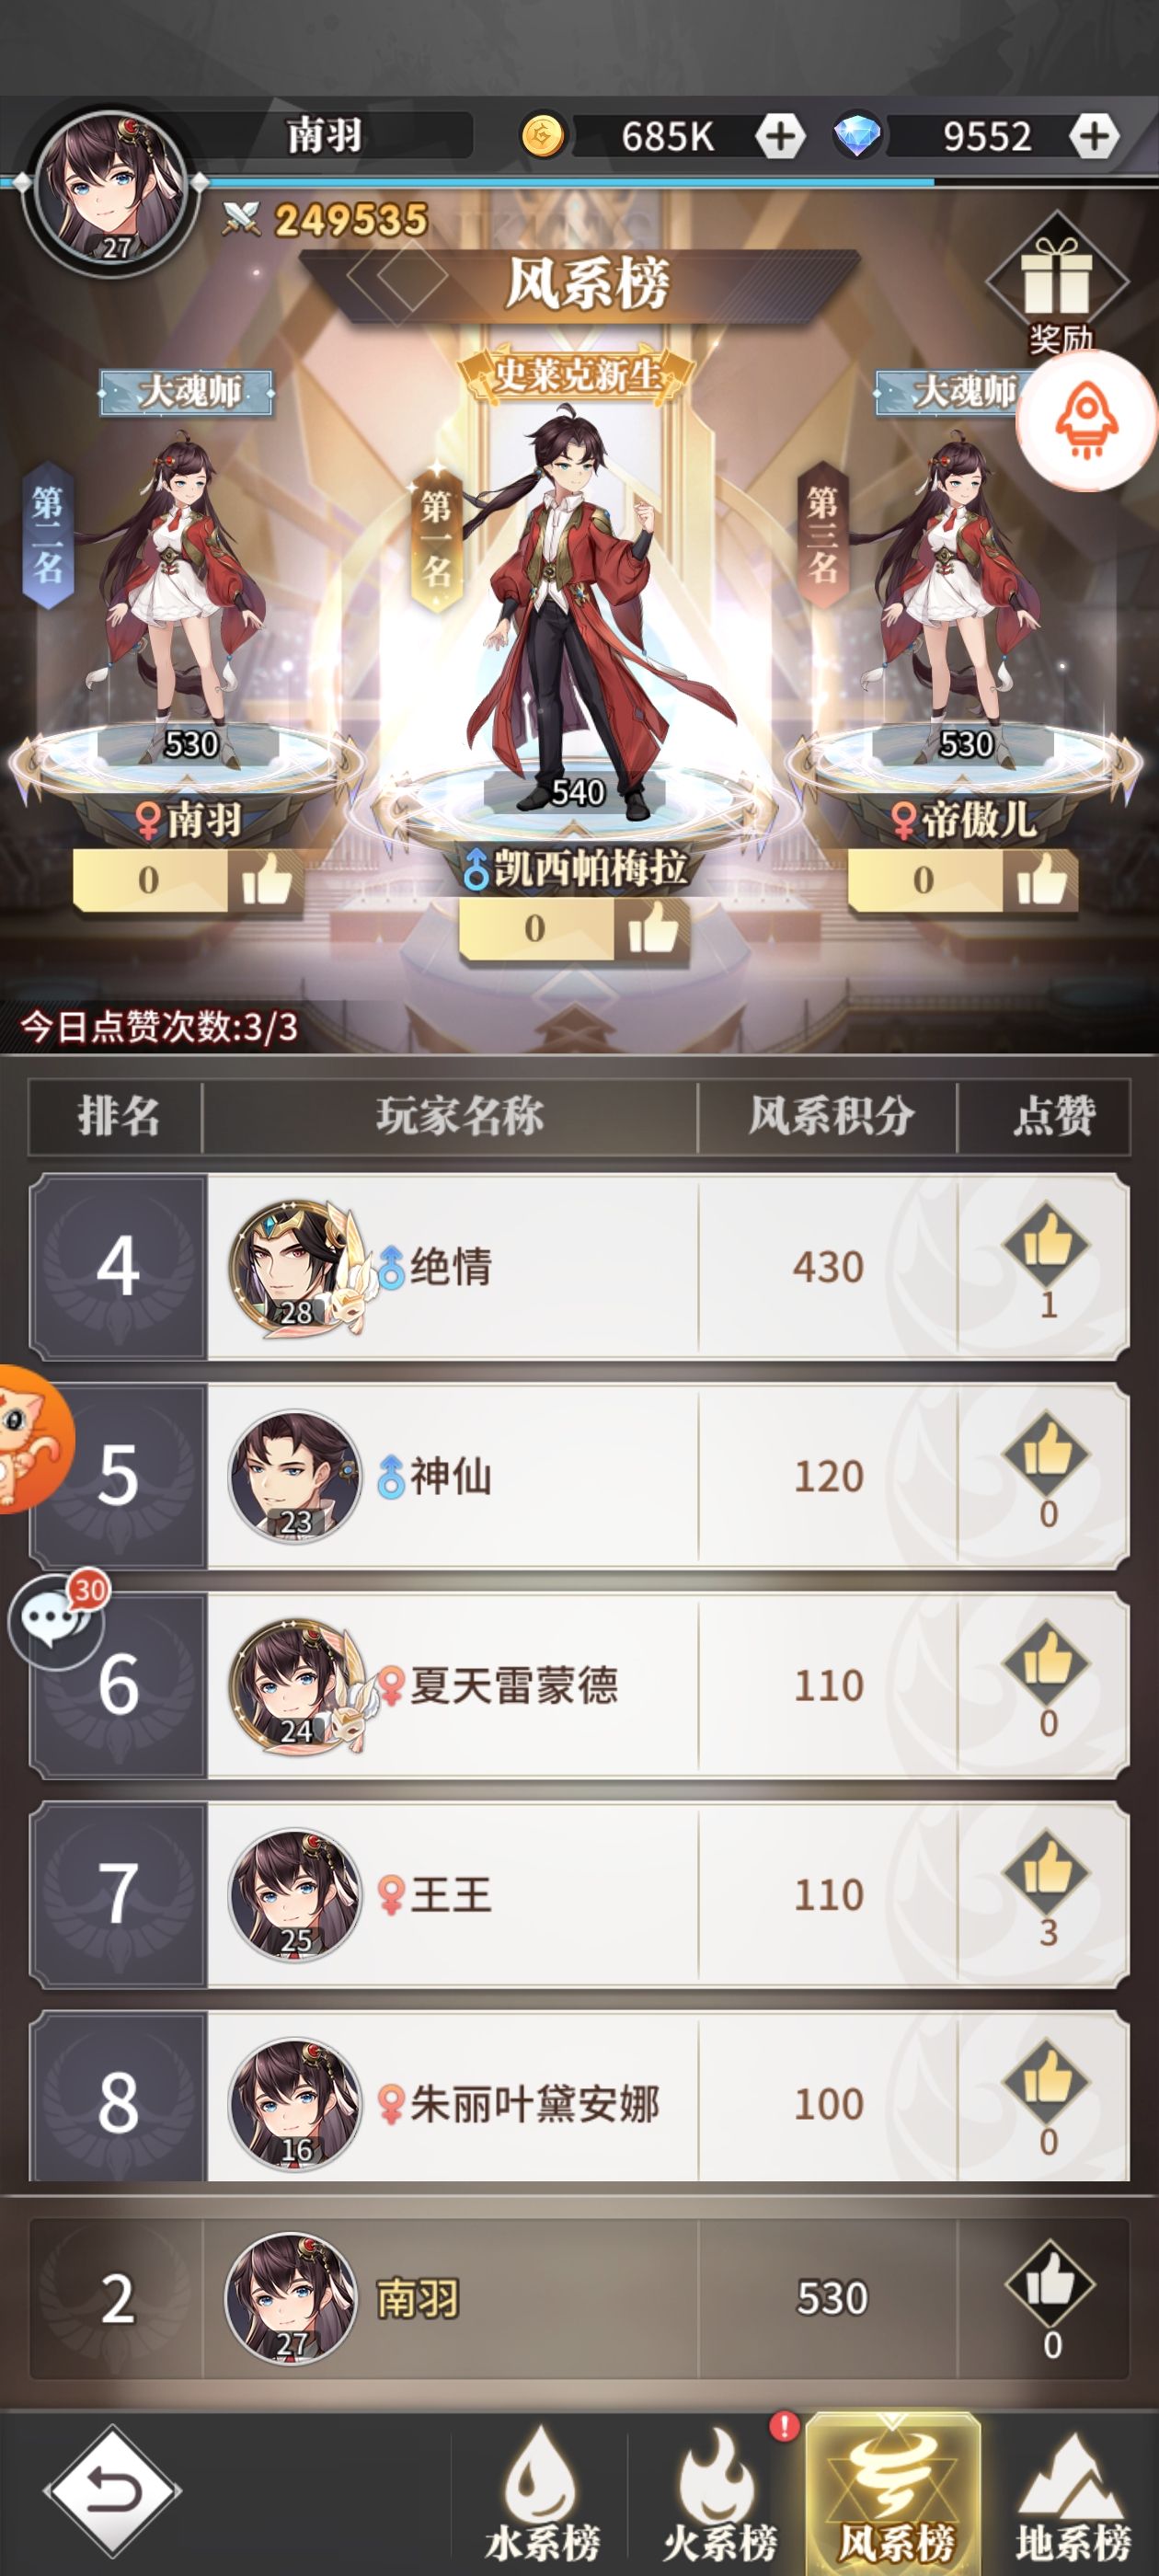This screenshot has width=1159, height=2576.
Task: Tap the orange rocket floating icon
Action: tap(1086, 422)
